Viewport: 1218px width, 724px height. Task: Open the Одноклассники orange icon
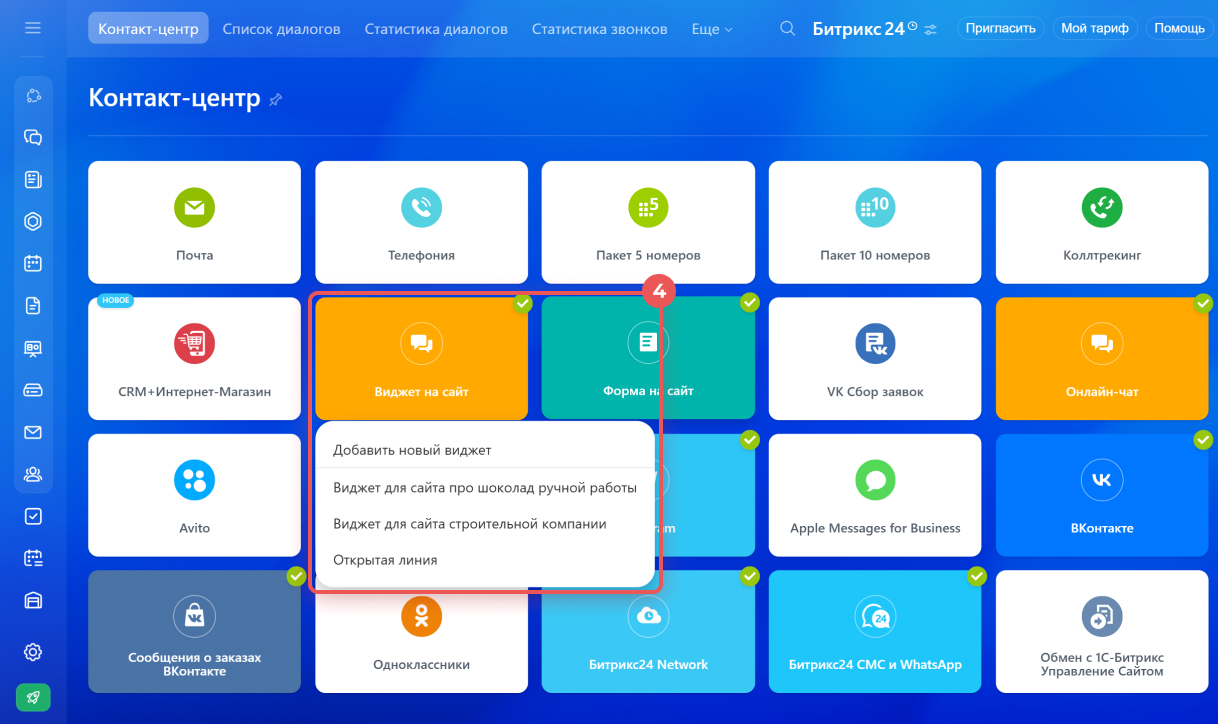click(x=421, y=616)
